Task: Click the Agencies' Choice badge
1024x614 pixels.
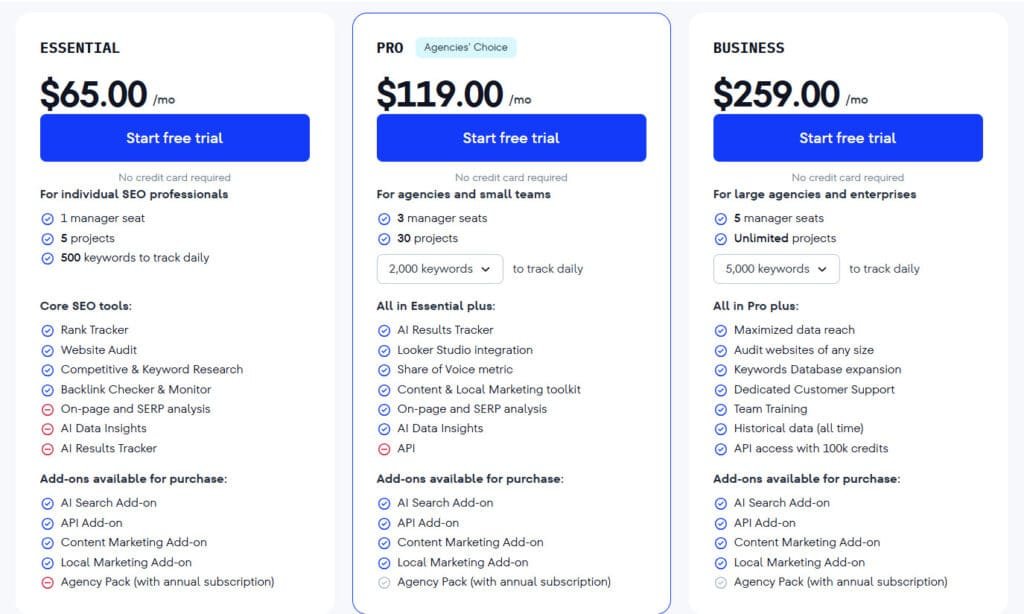Action: tap(466, 47)
